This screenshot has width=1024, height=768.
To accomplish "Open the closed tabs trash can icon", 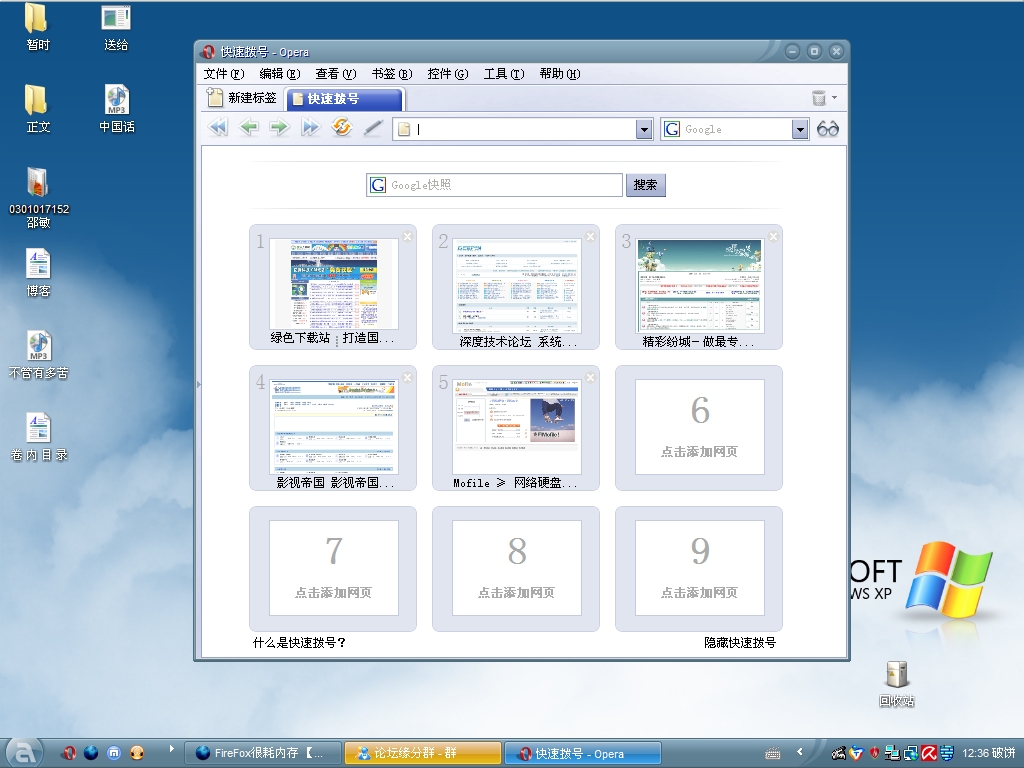I will (x=818, y=98).
